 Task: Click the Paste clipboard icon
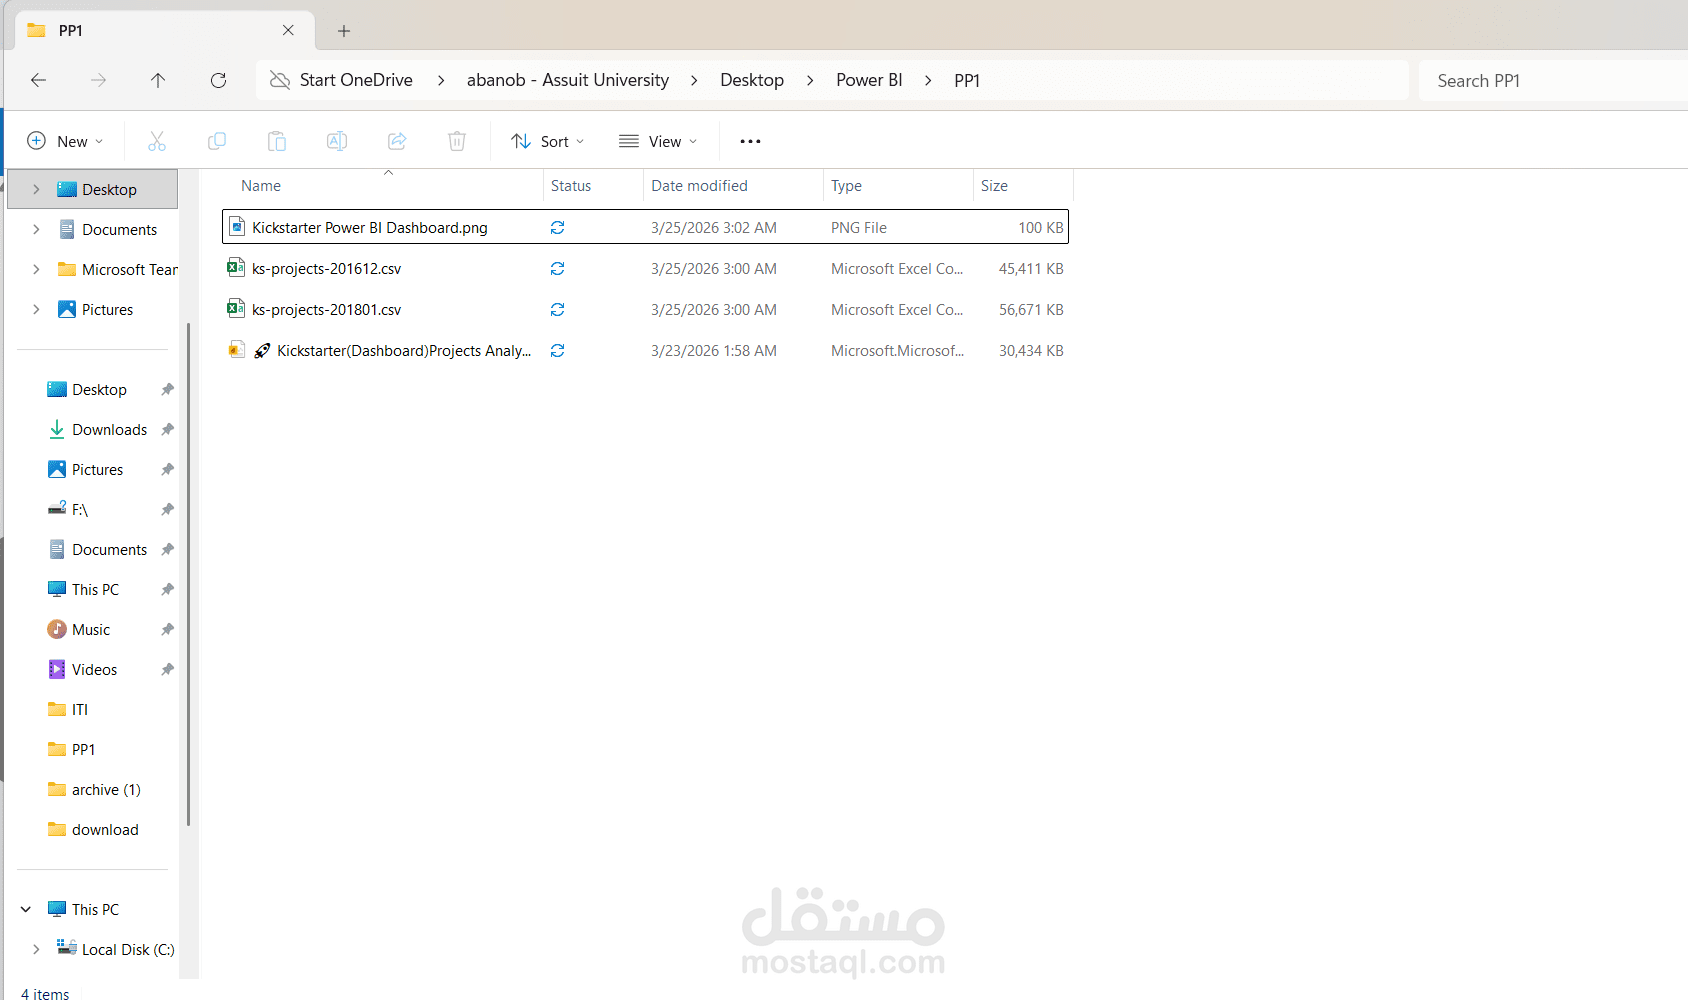pos(277,141)
